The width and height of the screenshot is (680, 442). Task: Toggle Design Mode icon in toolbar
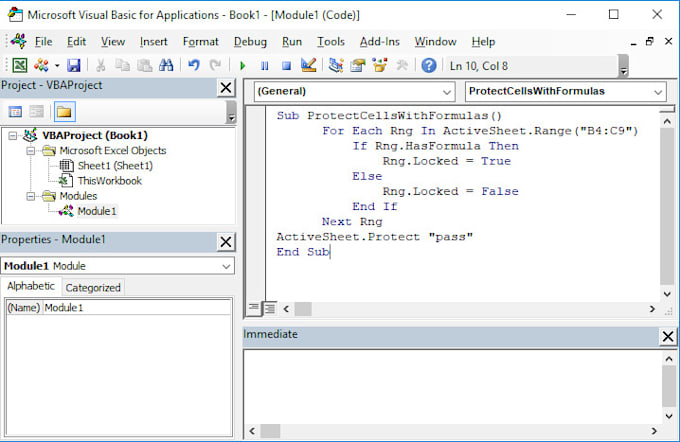click(x=308, y=66)
